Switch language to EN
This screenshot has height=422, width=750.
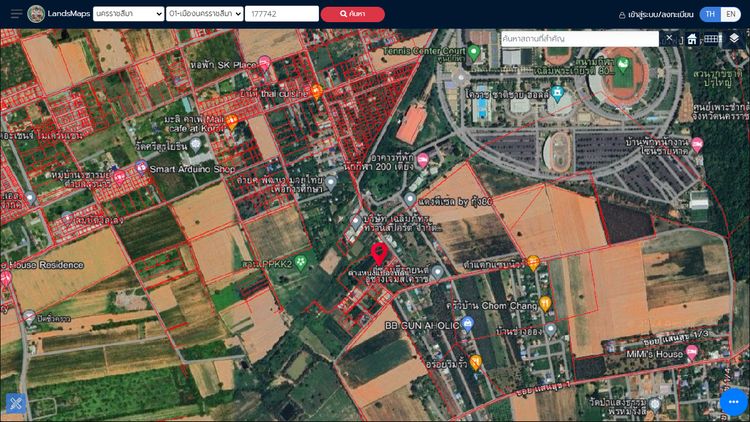731,14
